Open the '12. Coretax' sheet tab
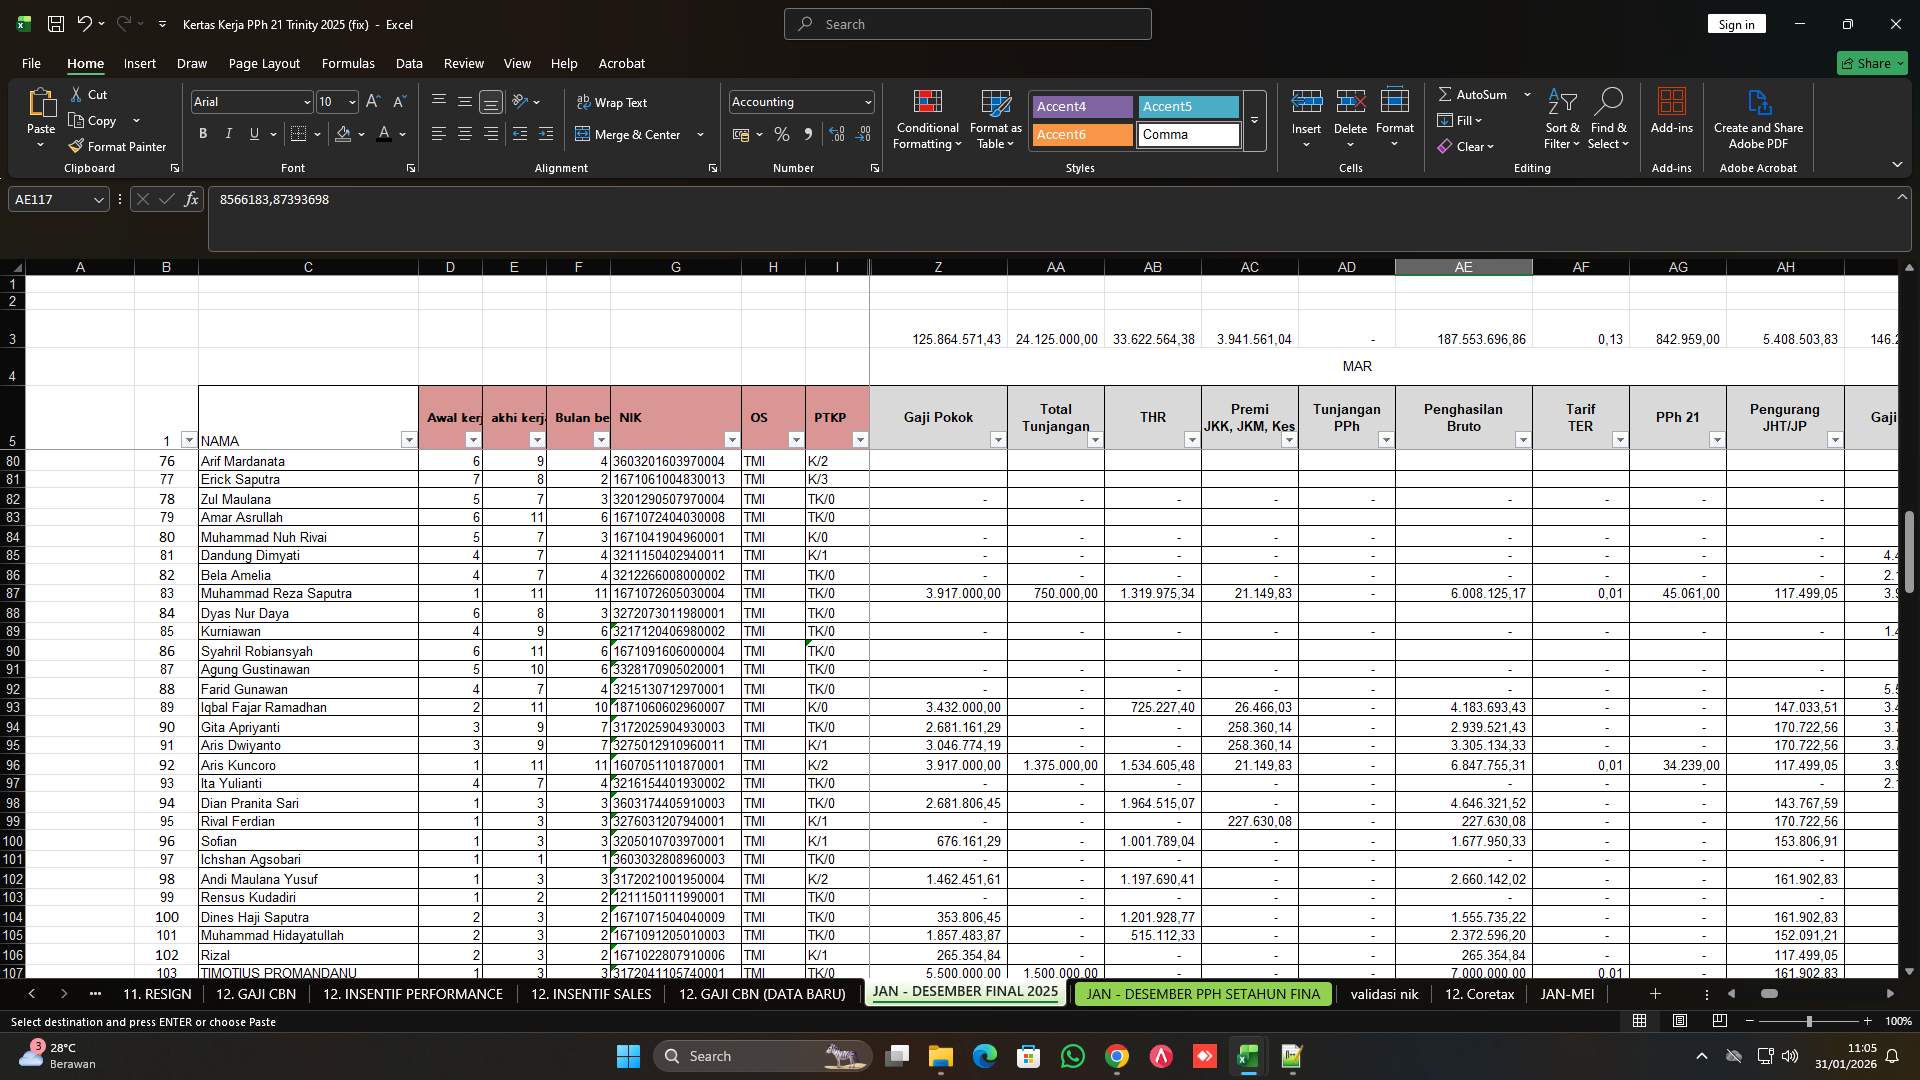This screenshot has height=1080, width=1920. [1479, 994]
